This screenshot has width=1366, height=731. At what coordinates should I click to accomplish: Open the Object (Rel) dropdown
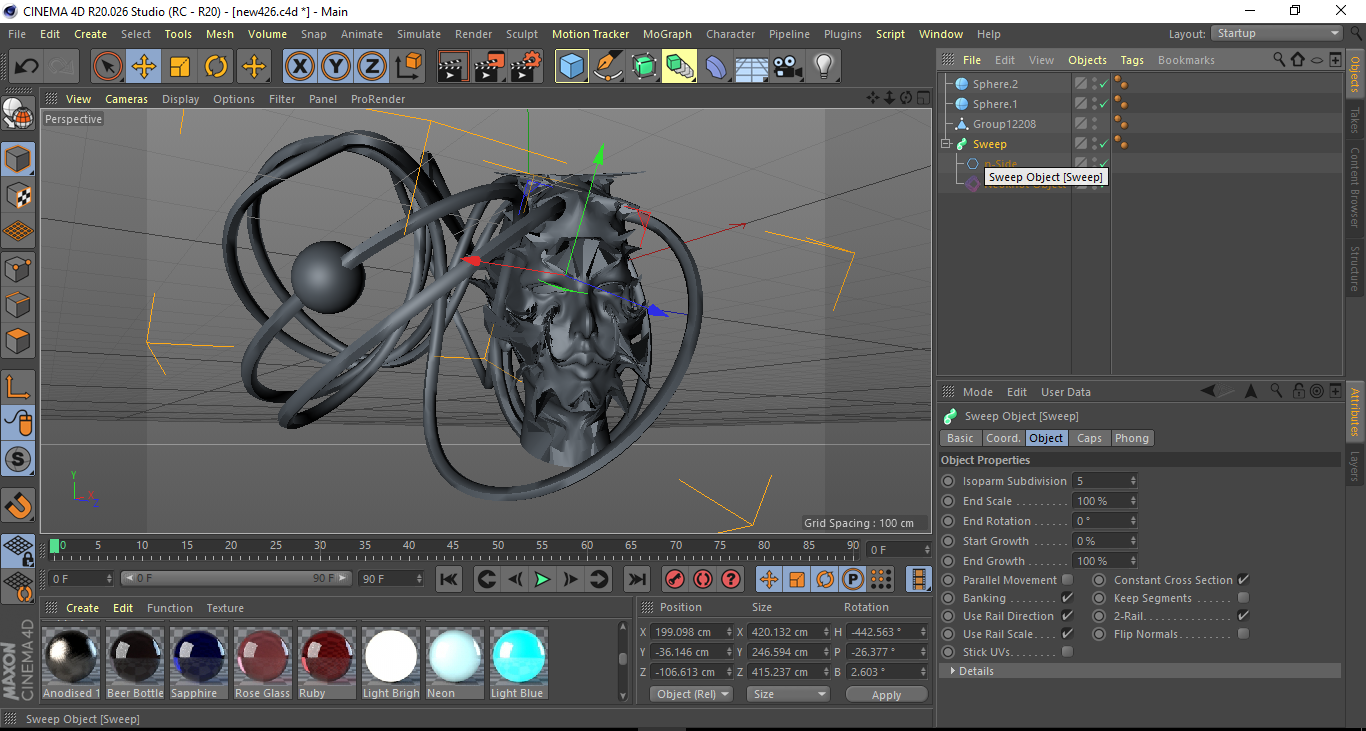coord(691,694)
